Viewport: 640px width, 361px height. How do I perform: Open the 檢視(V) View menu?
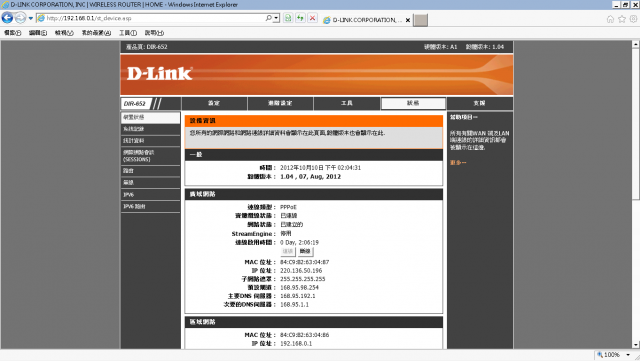pos(64,33)
